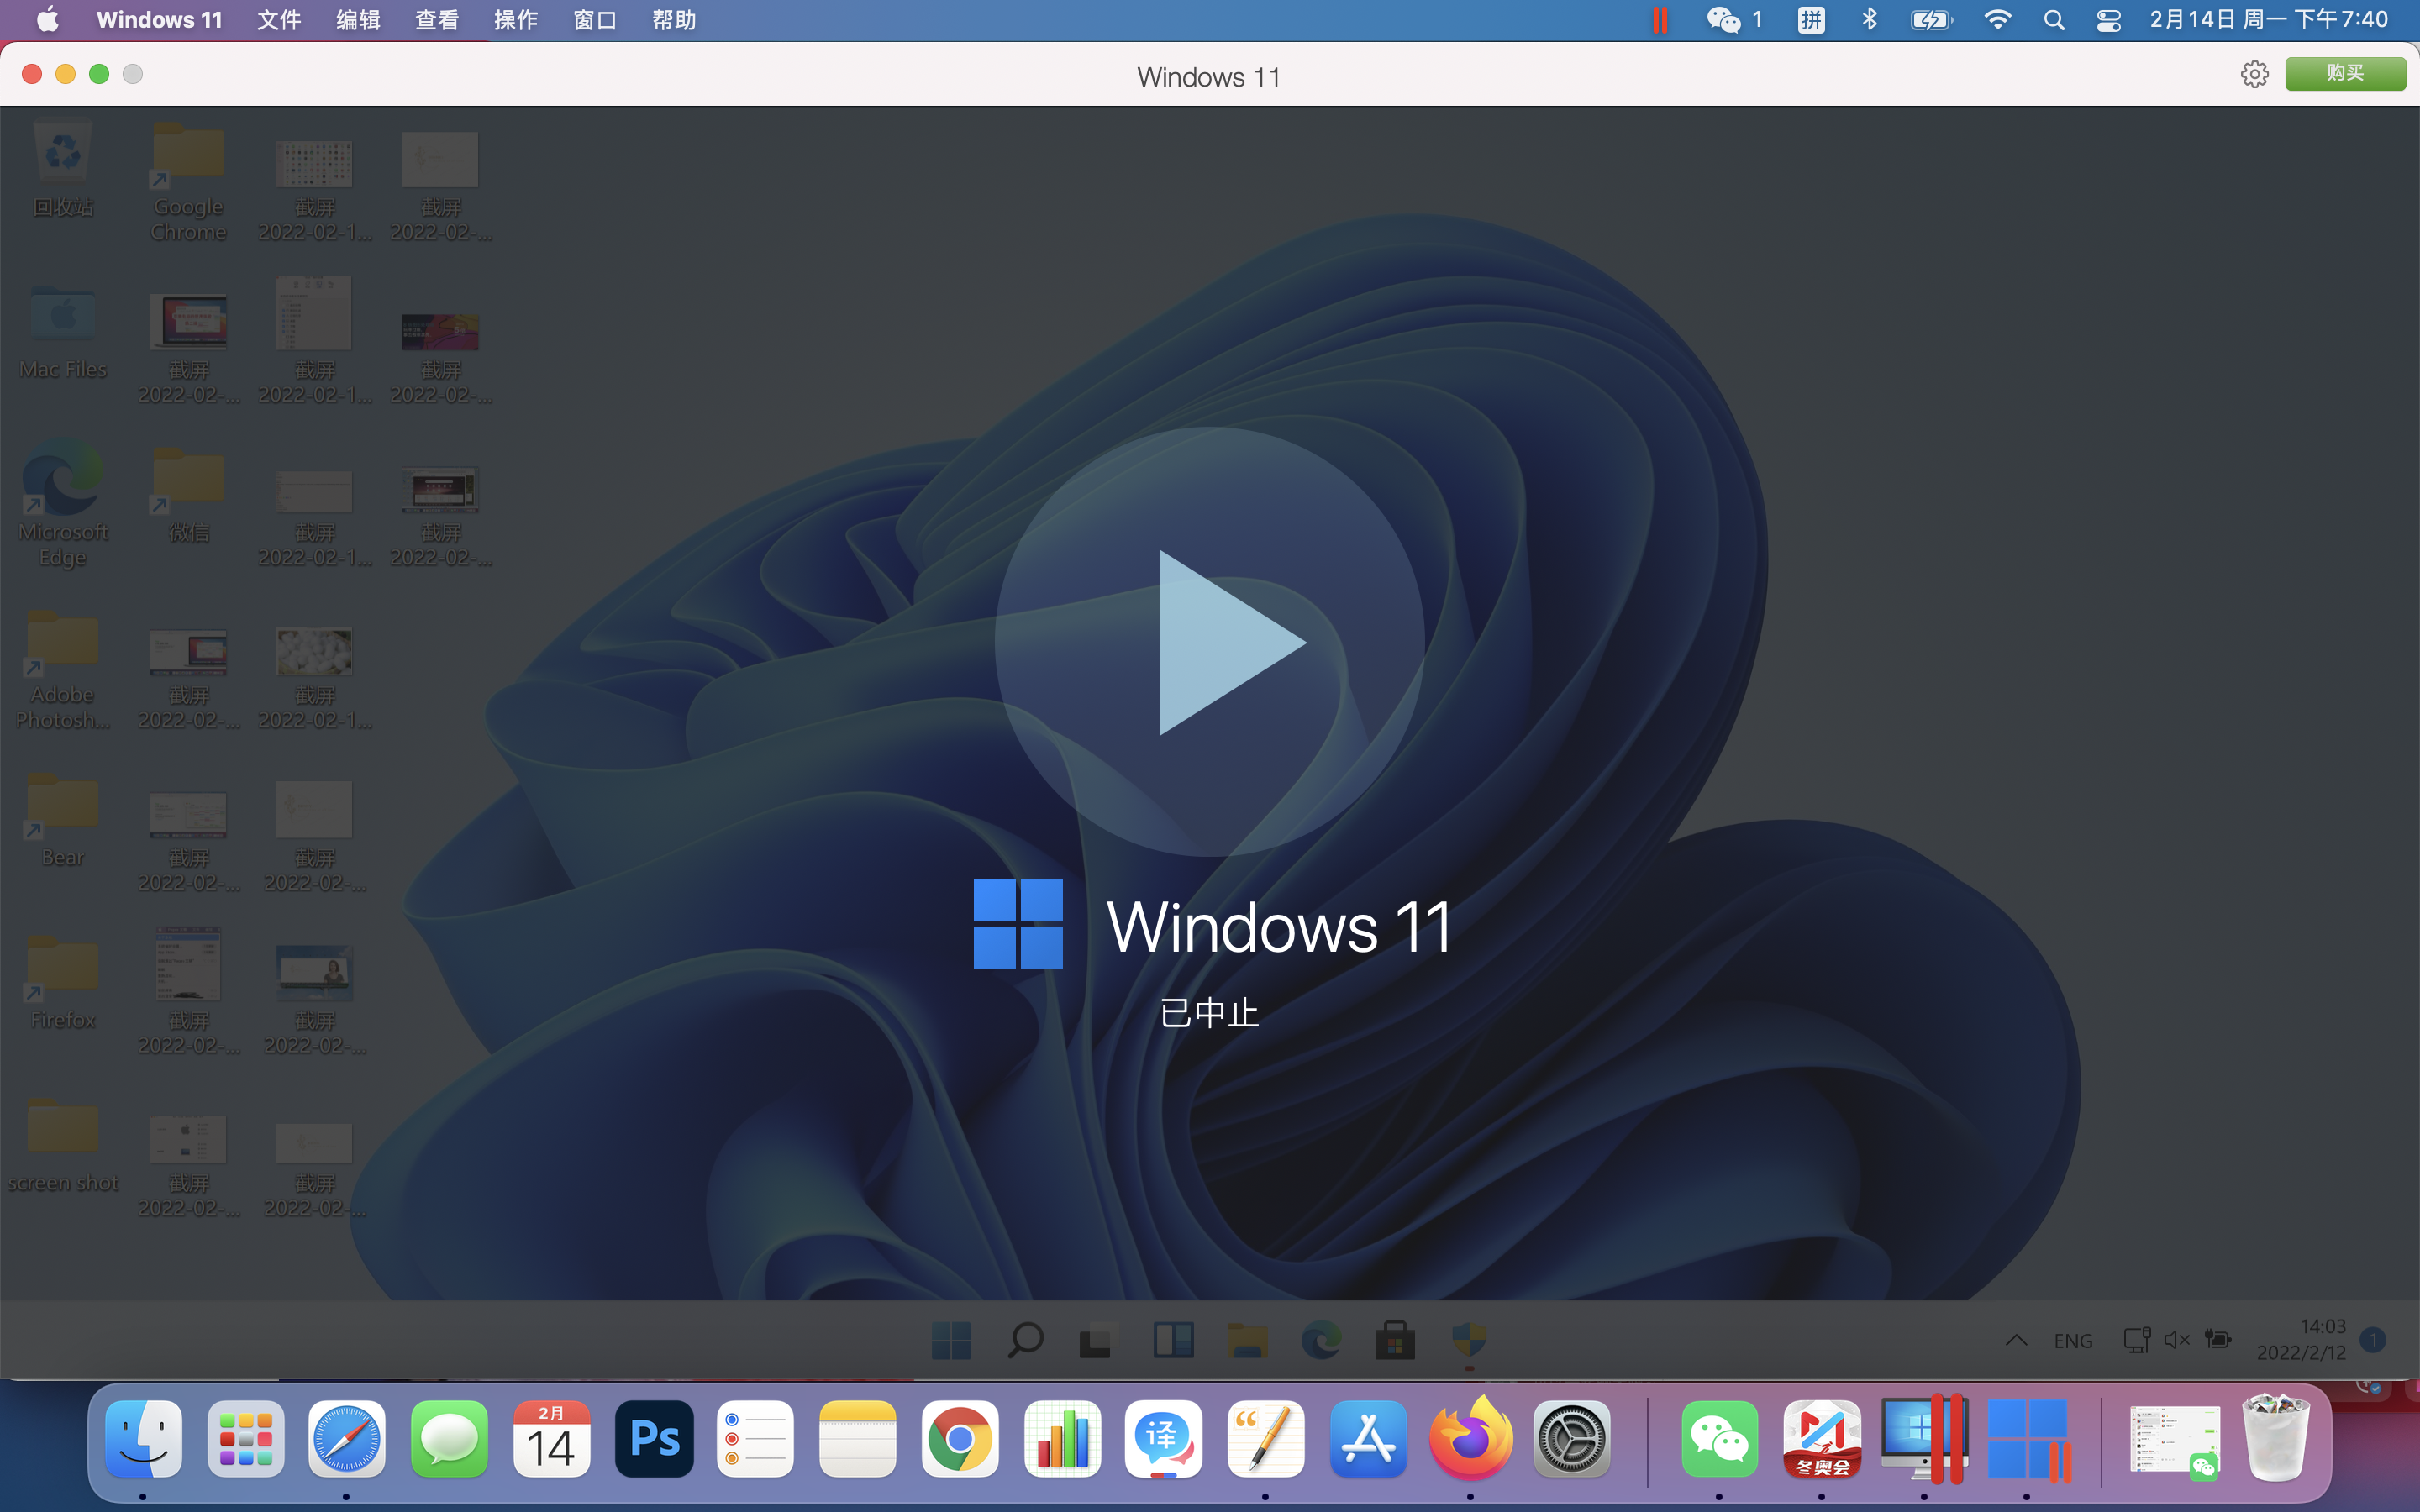
Task: Select the 微信 desktop folder
Action: [188, 495]
